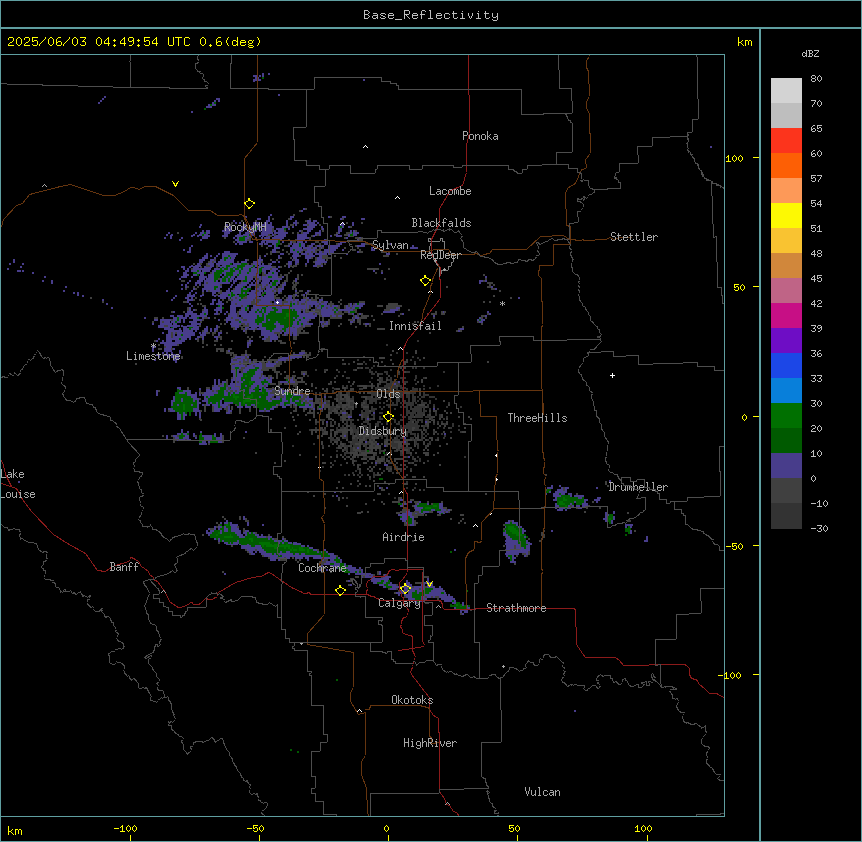The width and height of the screenshot is (862, 842).
Task: Click the Blackfalds city label
Action: coord(441,223)
